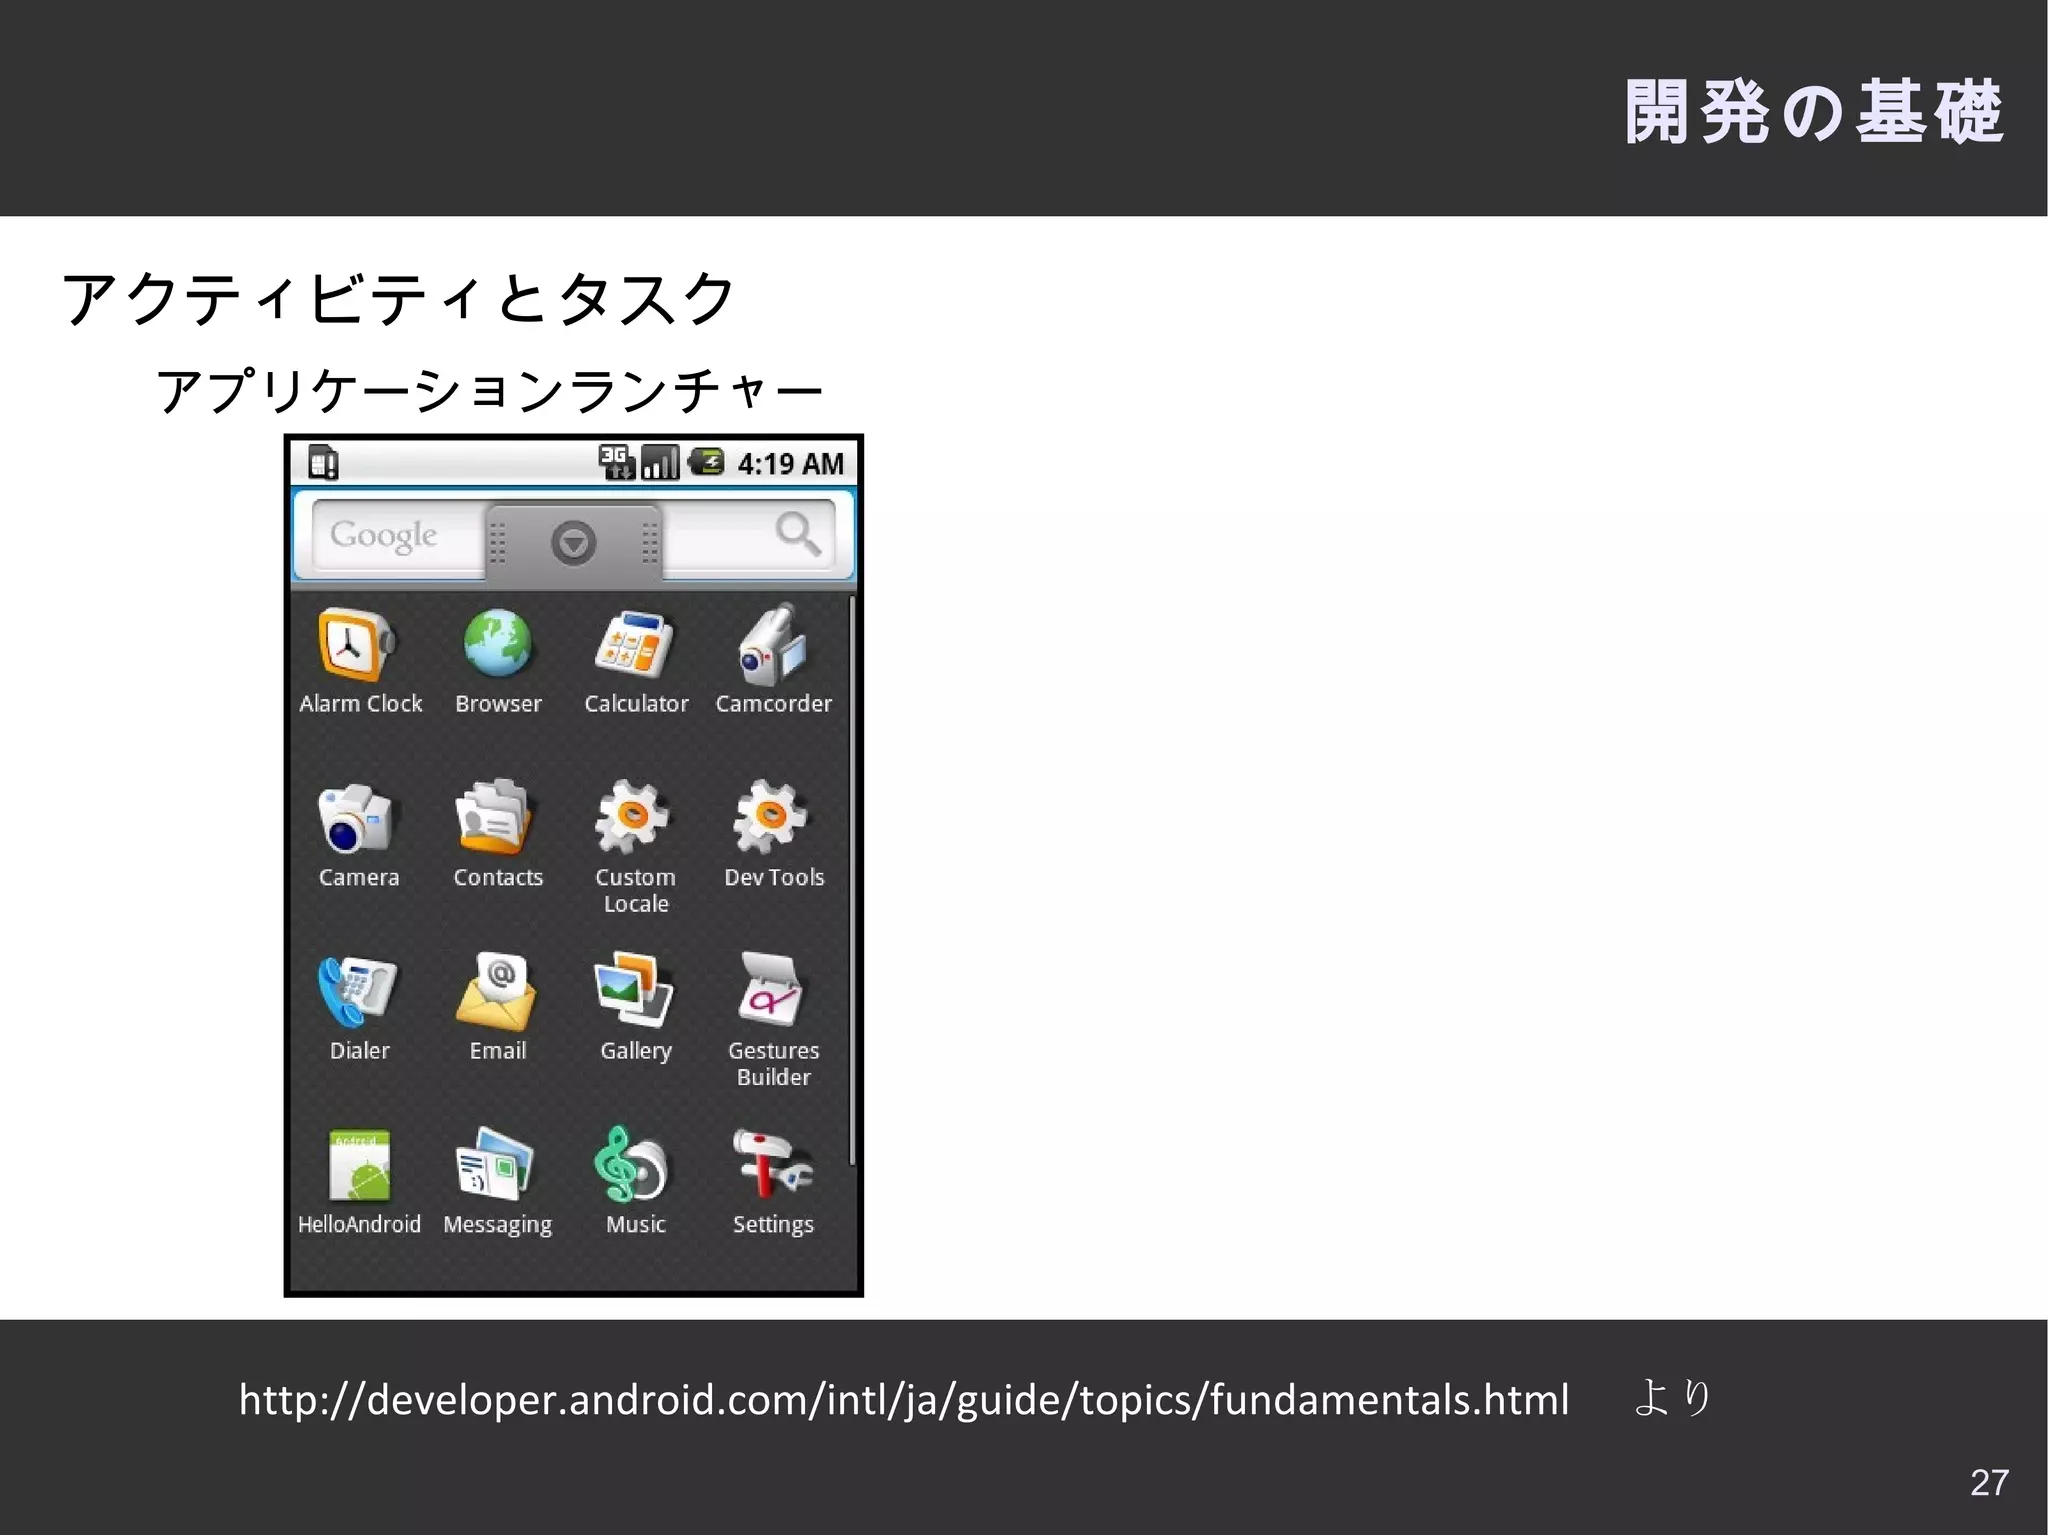Click the app drawer scrollbar
Image resolution: width=2048 pixels, height=1535 pixels.
coord(851,880)
